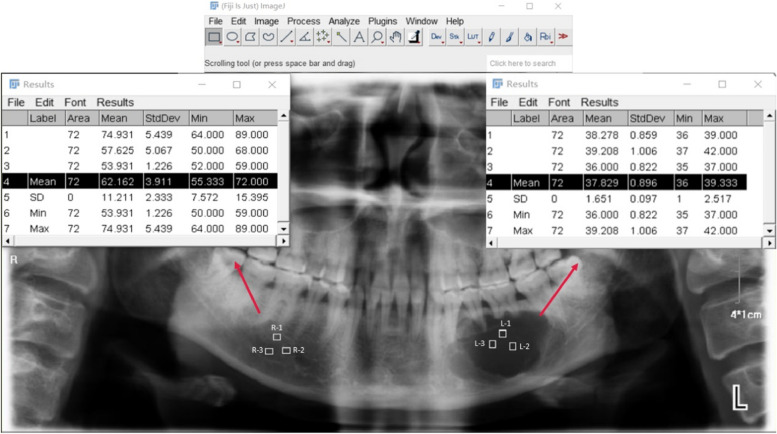Select the Mean row with value 62.162
Screen dimensions: 777x434
(x=140, y=182)
